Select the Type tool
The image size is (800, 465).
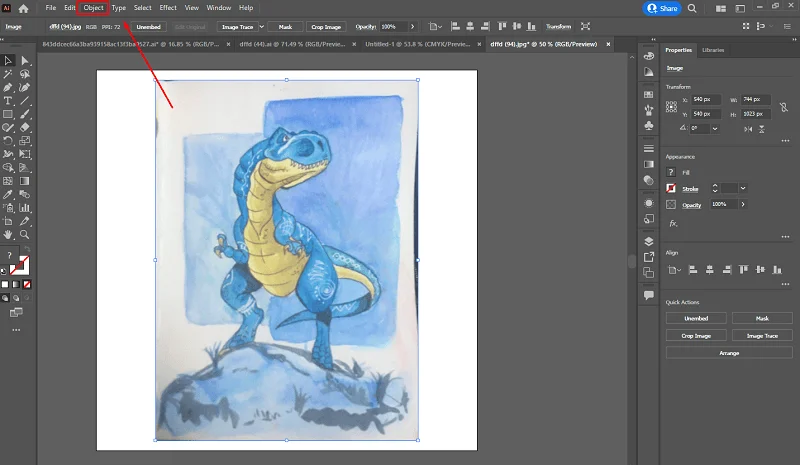[x=8, y=101]
